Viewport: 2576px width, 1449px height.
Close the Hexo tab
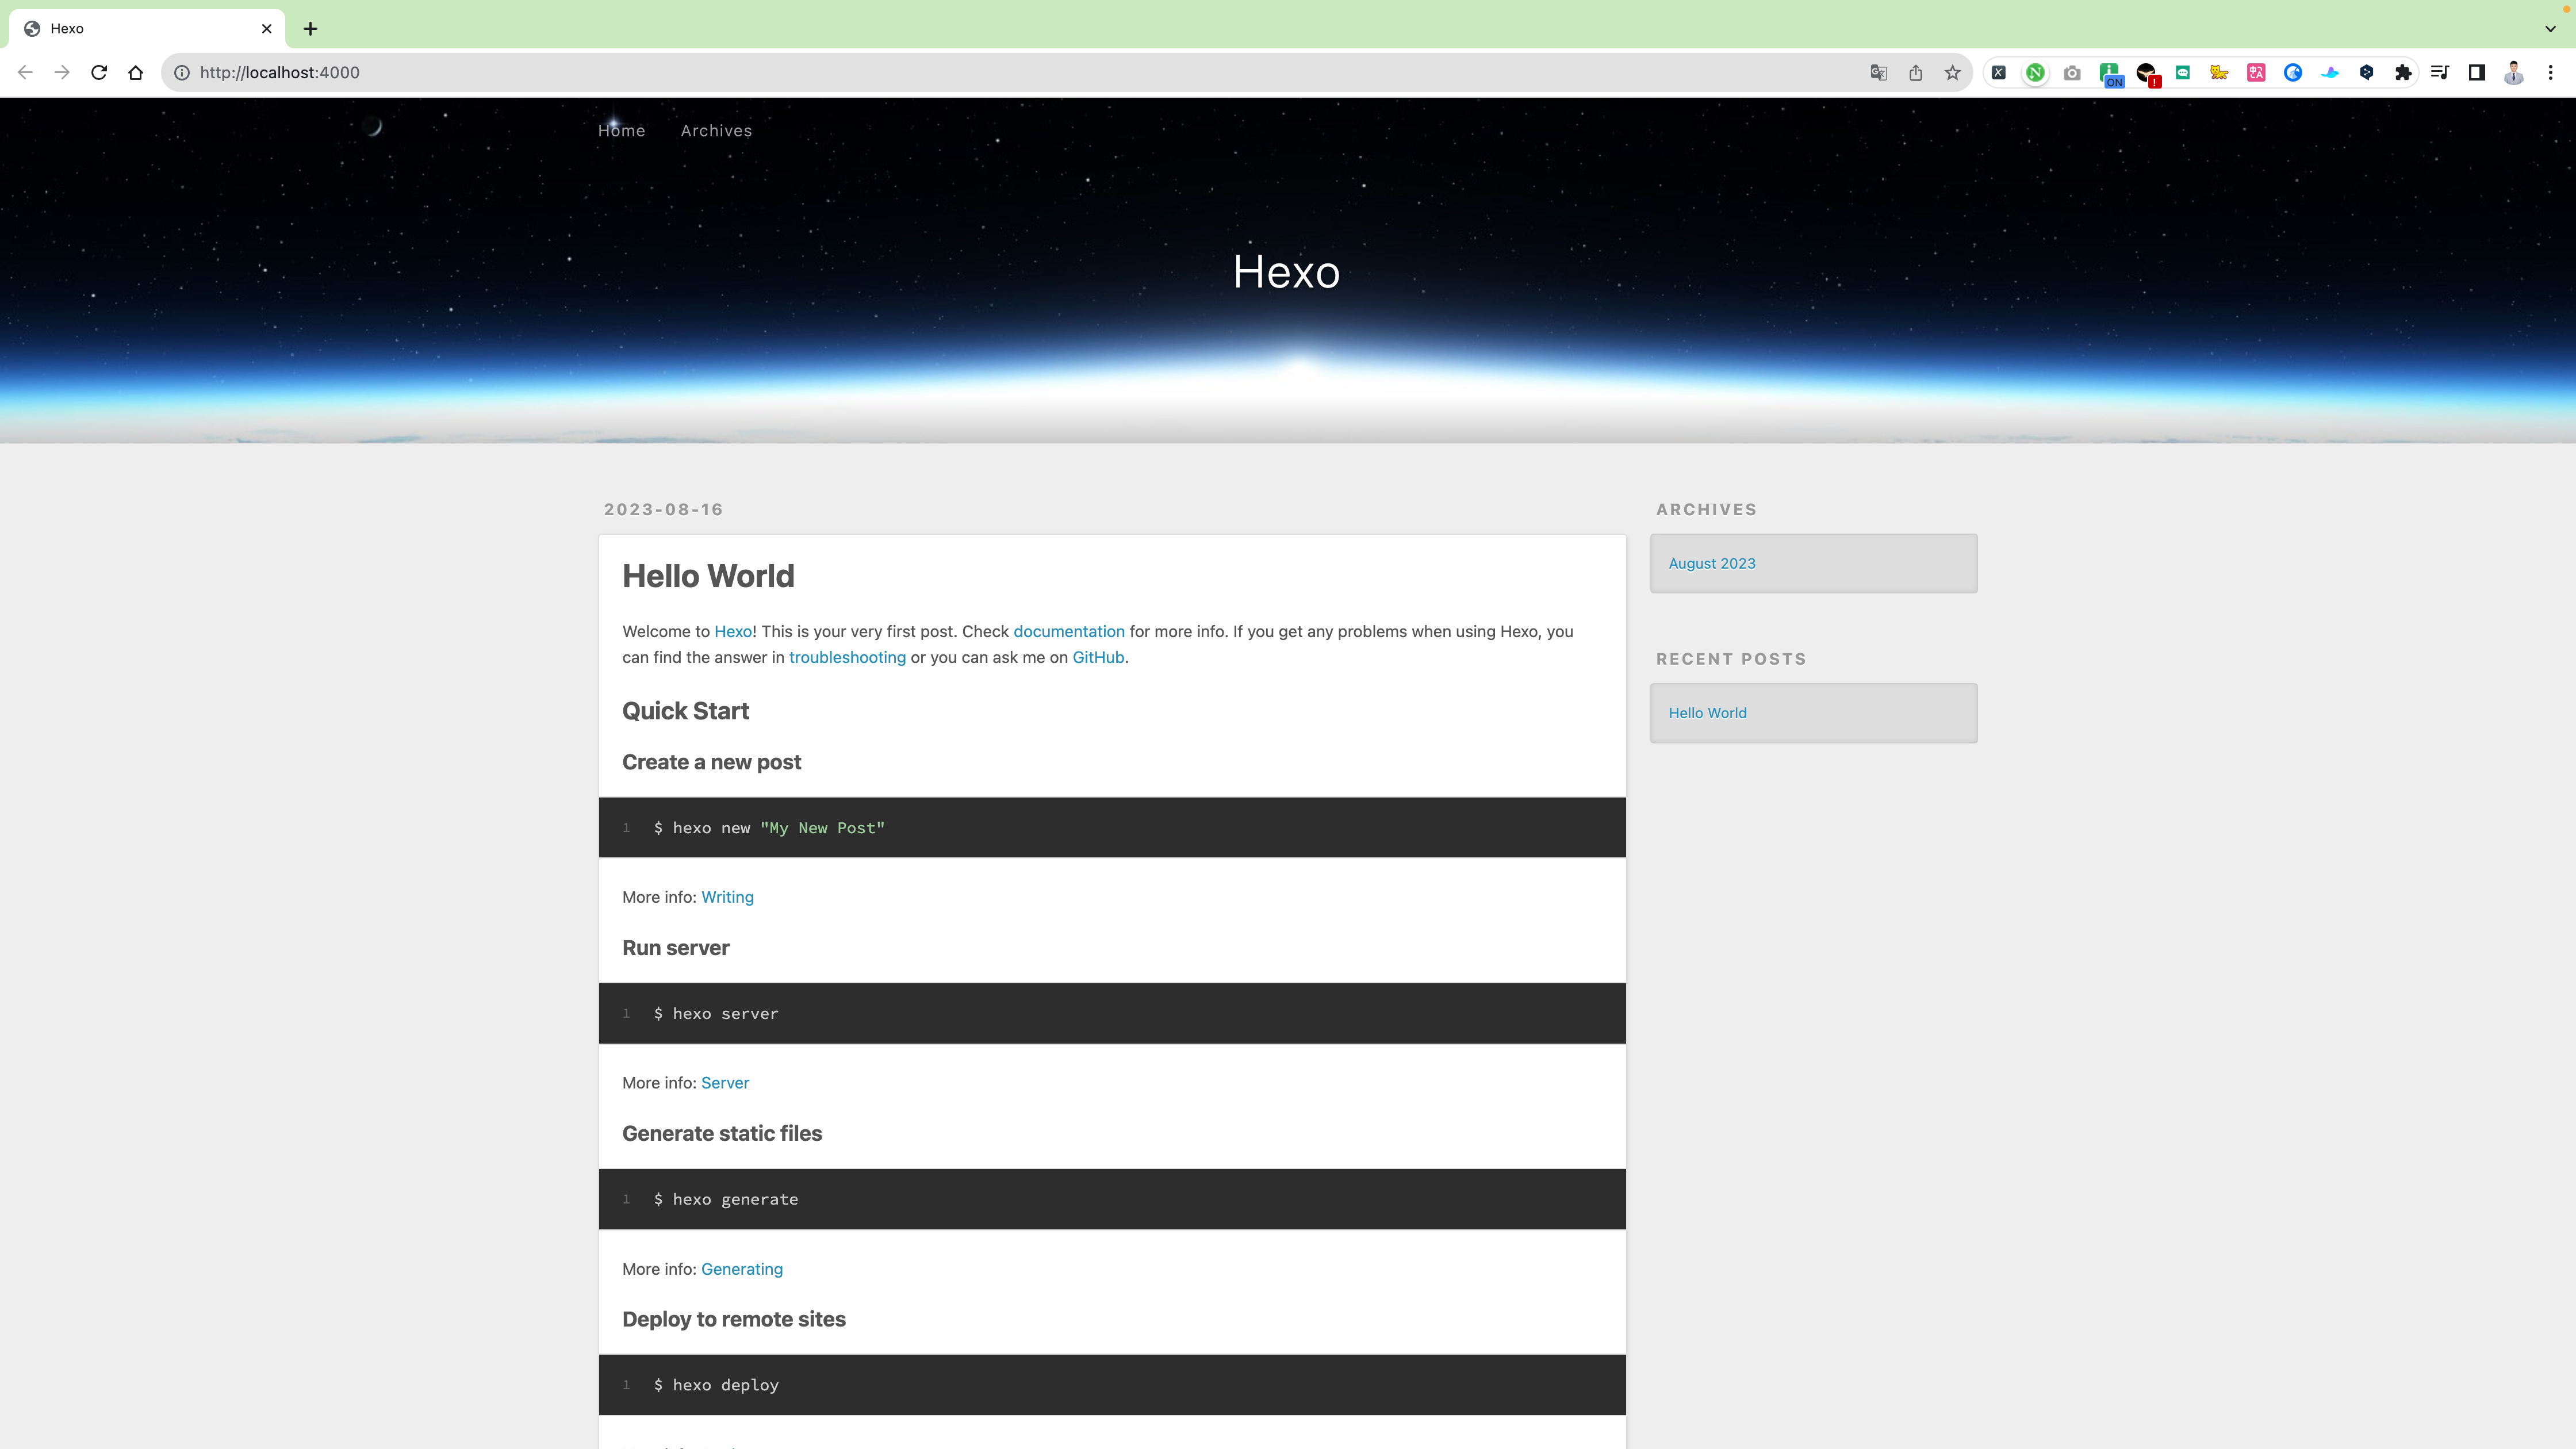click(267, 29)
